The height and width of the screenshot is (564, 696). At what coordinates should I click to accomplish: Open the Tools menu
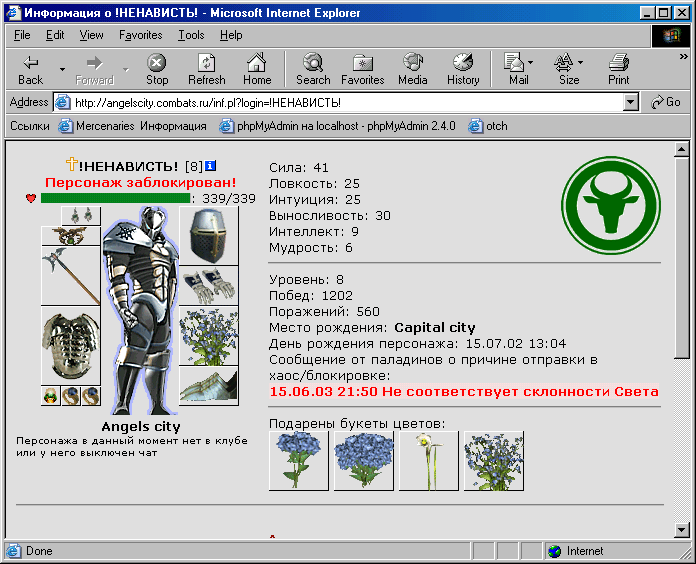[191, 35]
